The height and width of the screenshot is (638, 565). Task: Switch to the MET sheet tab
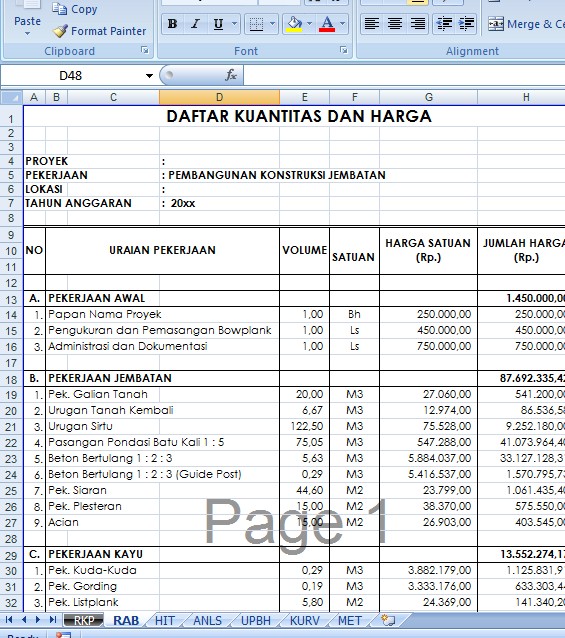click(350, 621)
